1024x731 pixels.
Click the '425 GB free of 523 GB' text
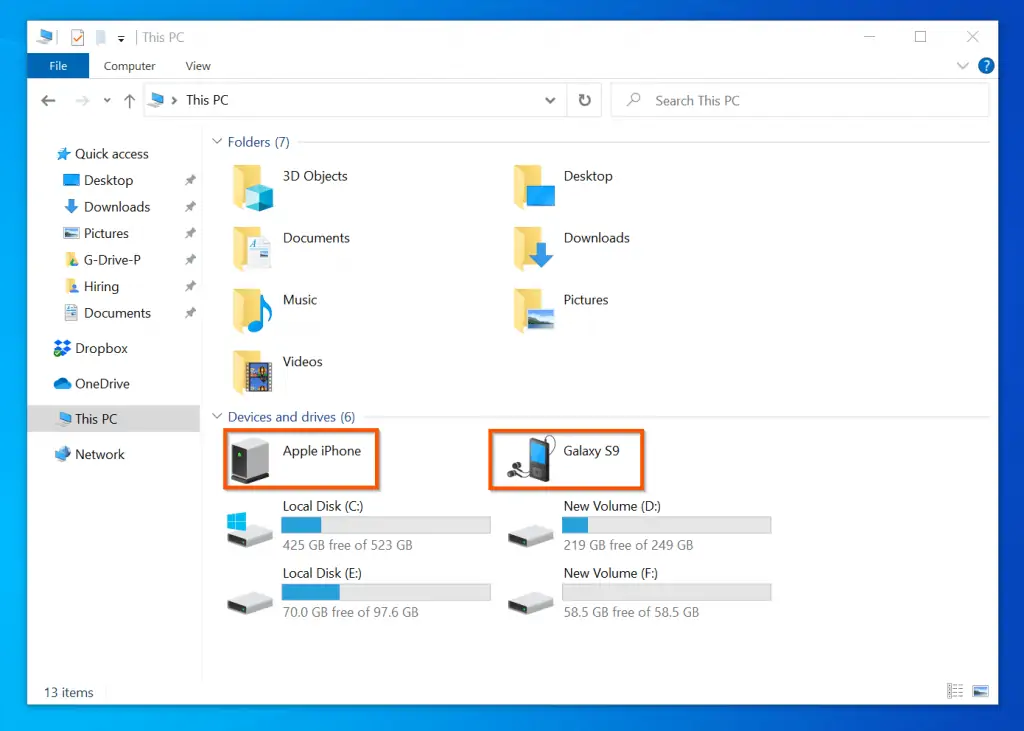coord(347,545)
